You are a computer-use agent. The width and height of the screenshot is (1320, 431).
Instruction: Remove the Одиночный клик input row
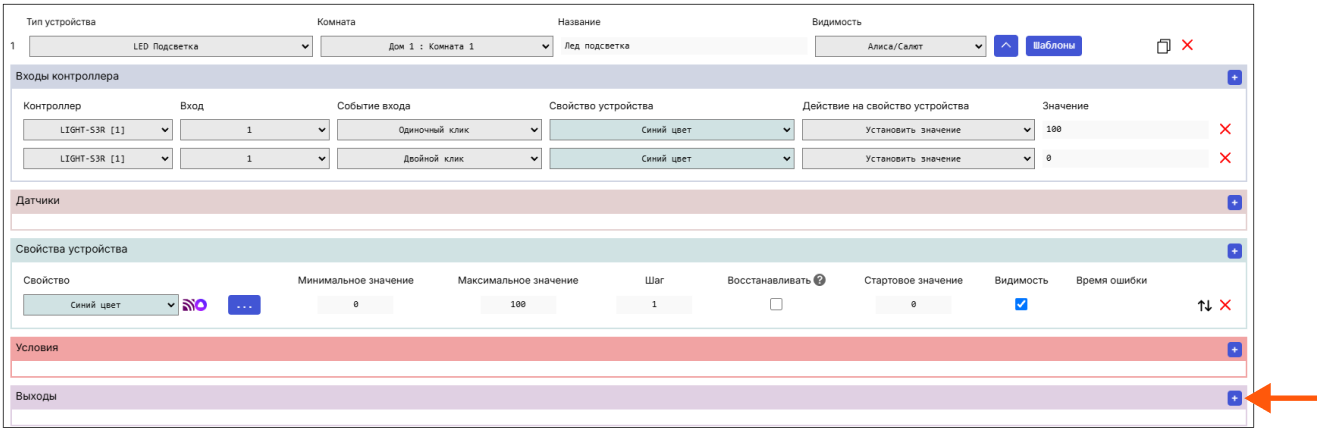coord(1225,129)
